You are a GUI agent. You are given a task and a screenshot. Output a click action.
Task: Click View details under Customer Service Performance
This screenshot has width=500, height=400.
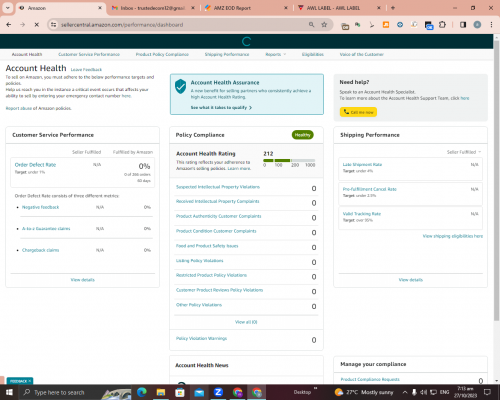point(83,280)
